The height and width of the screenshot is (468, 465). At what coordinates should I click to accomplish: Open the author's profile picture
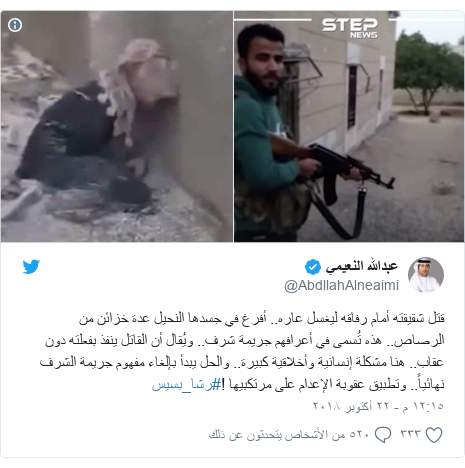point(426,275)
